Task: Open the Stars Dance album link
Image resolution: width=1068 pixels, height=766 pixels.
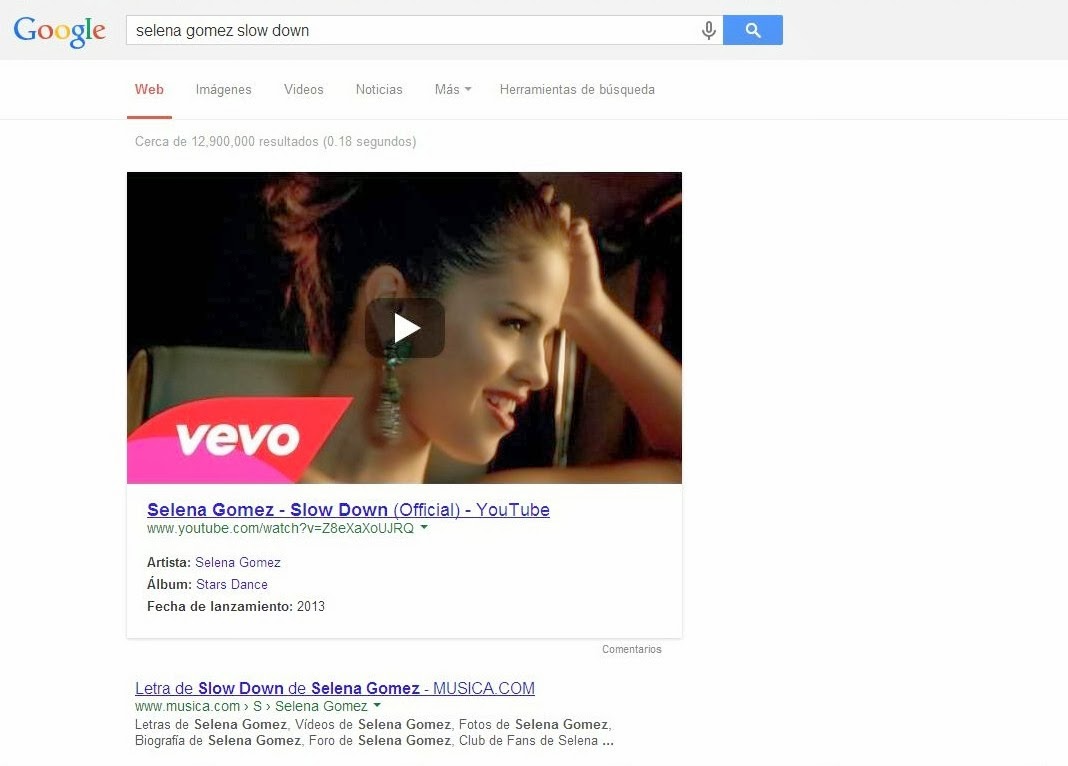Action: pyautogui.click(x=232, y=584)
